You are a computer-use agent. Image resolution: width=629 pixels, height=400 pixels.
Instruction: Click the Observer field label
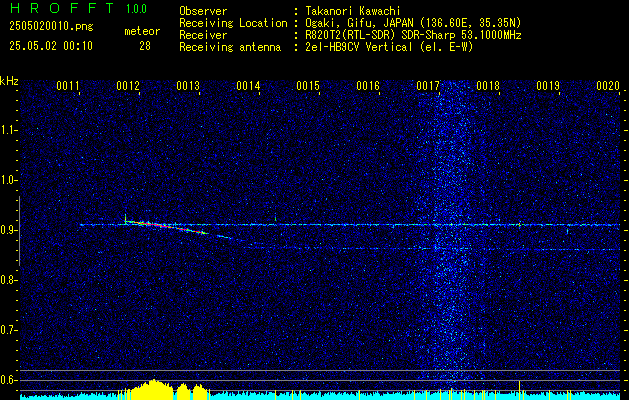coord(203,11)
